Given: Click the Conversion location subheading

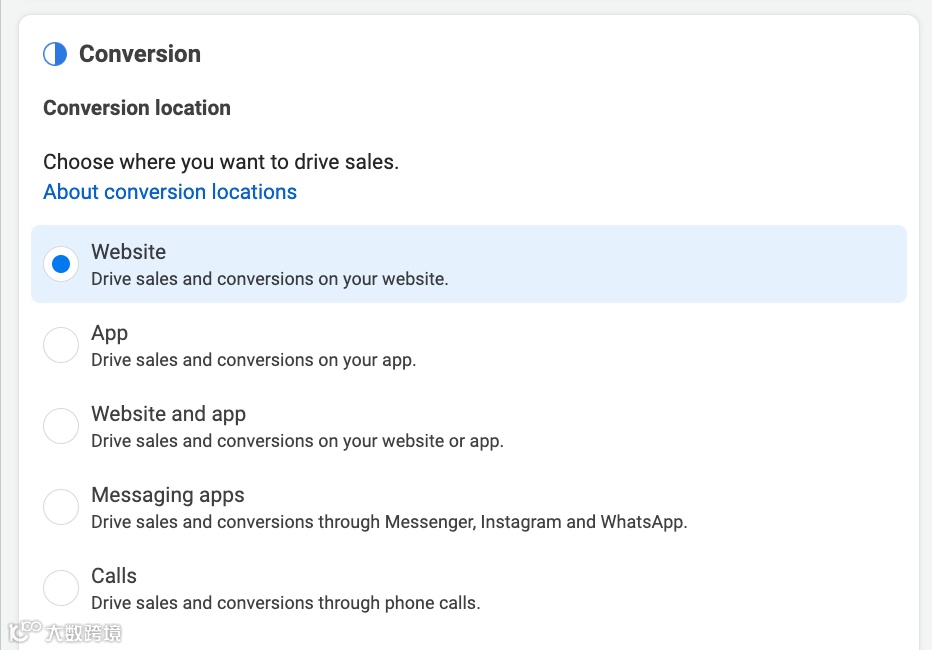Looking at the screenshot, I should pos(137,108).
